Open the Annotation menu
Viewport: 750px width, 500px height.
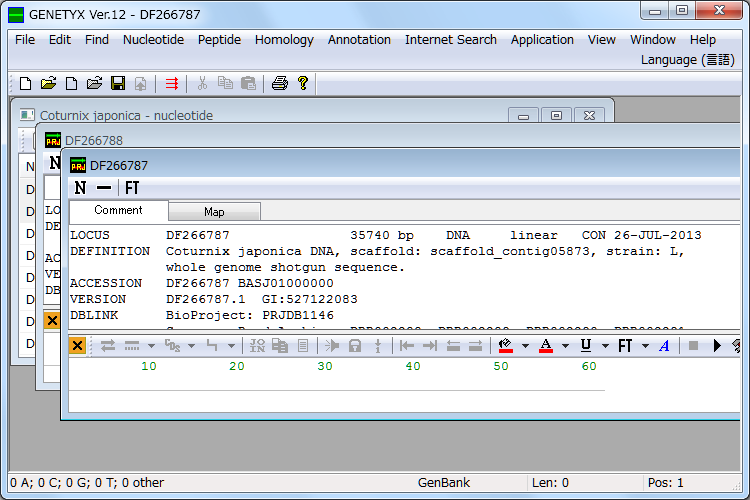359,40
